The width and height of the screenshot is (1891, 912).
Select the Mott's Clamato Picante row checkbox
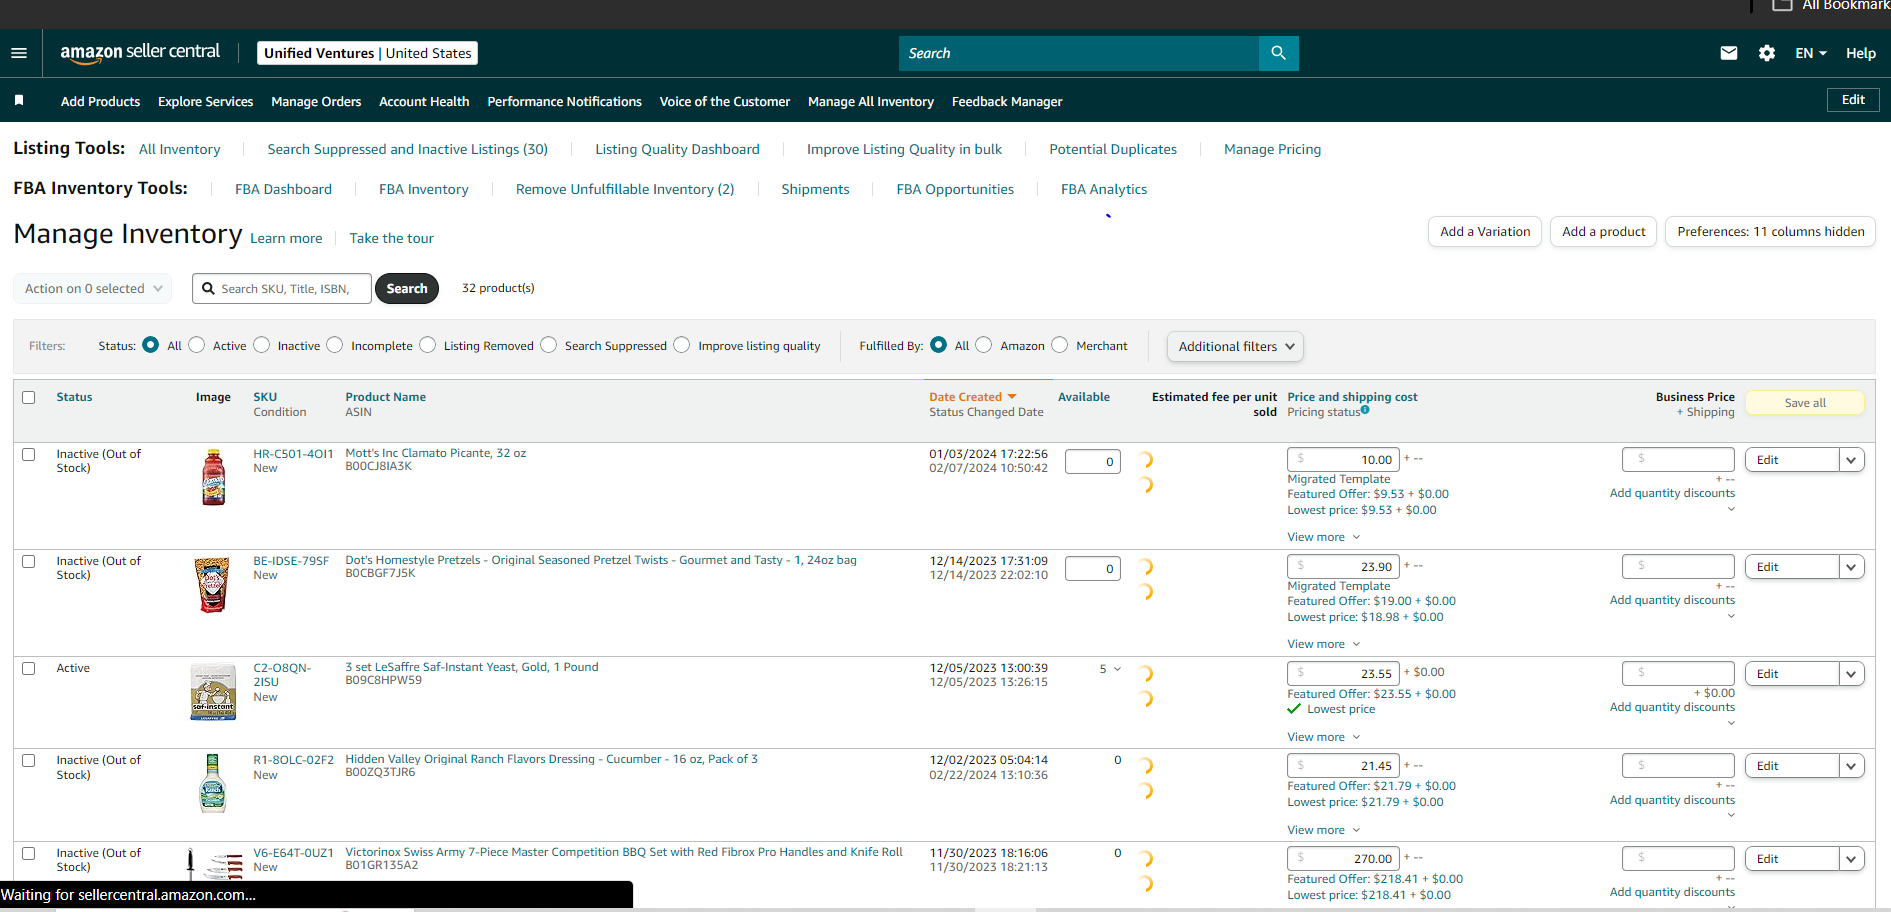point(29,454)
